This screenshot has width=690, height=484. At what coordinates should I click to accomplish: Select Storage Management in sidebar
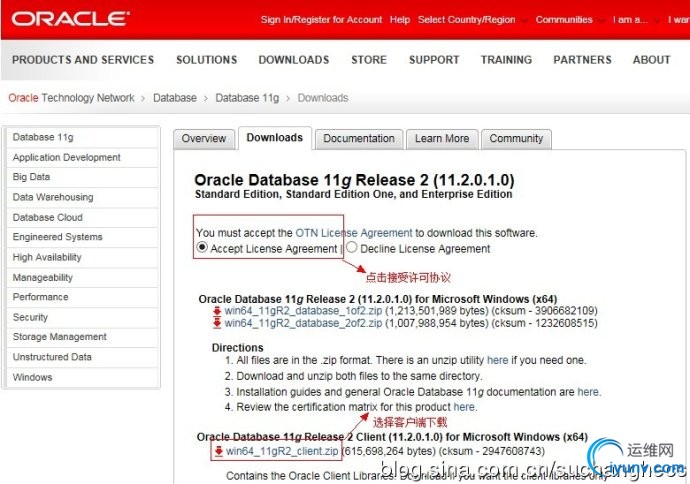tap(82, 337)
